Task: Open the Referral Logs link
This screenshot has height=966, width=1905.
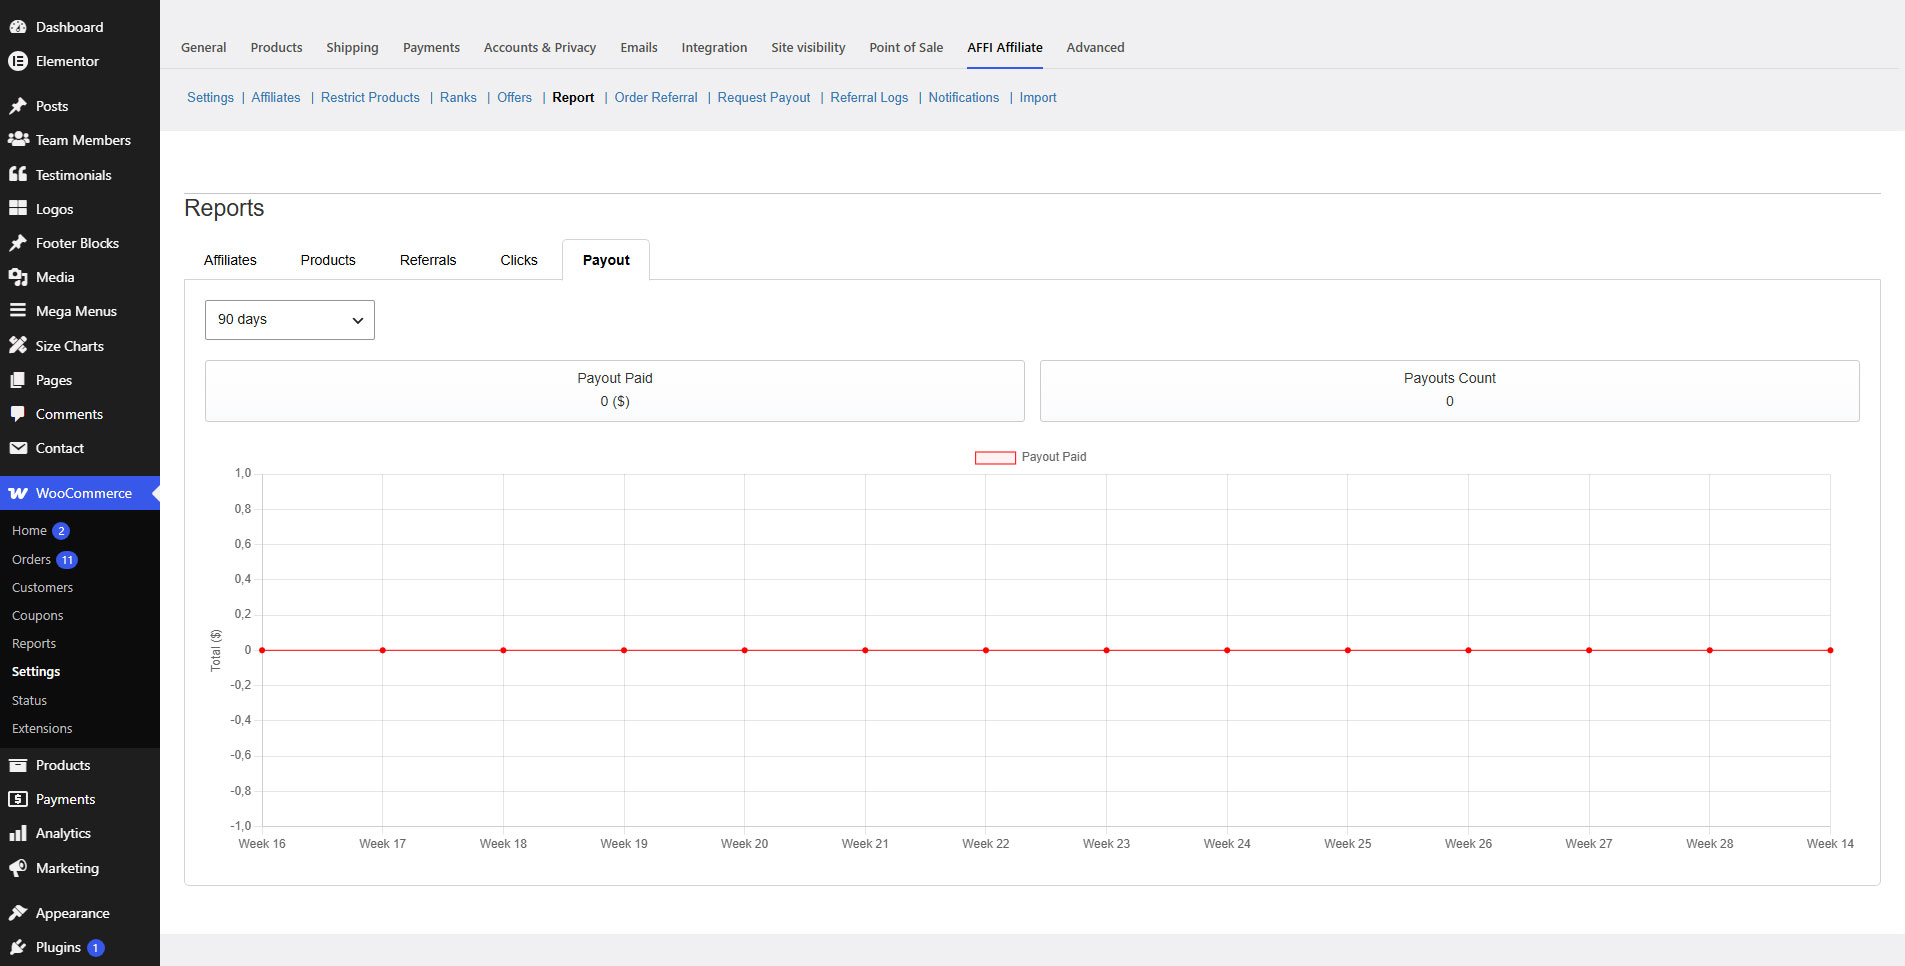Action: [869, 97]
